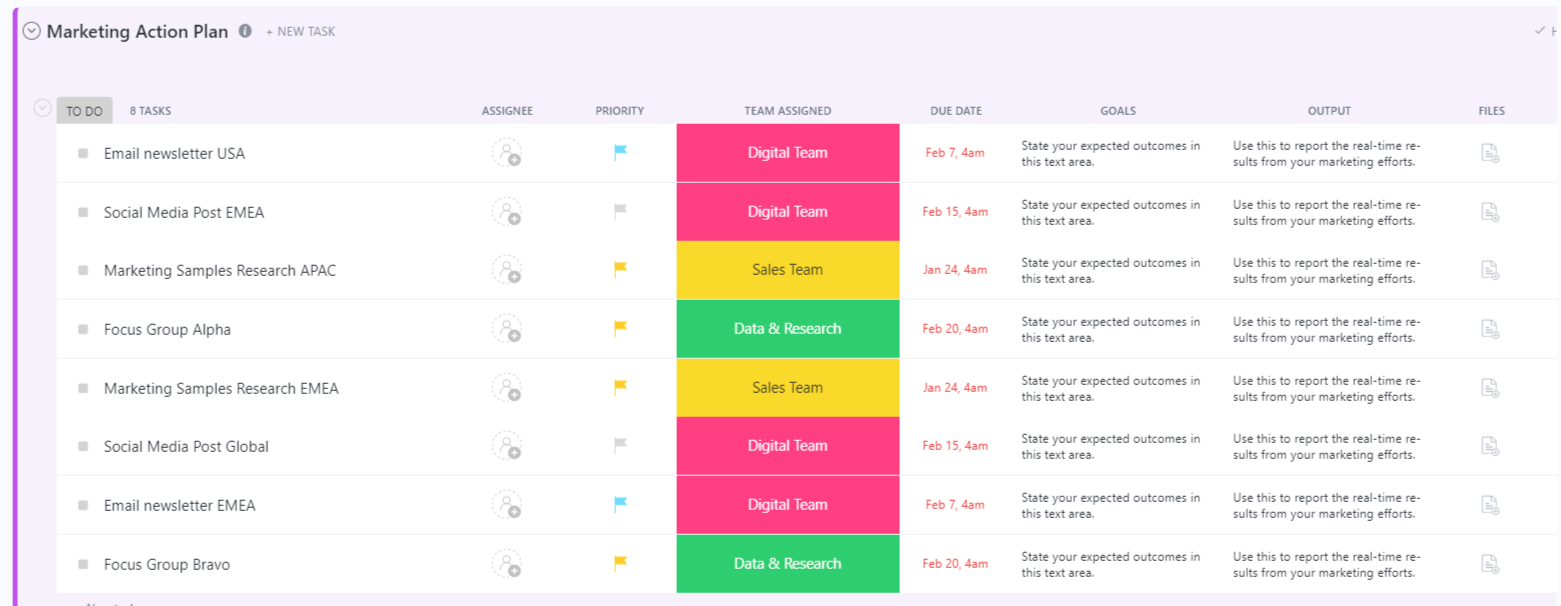Viewport: 1561px width, 606px height.
Task: Set the priority flag on Social Media Post Global
Action: (620, 446)
